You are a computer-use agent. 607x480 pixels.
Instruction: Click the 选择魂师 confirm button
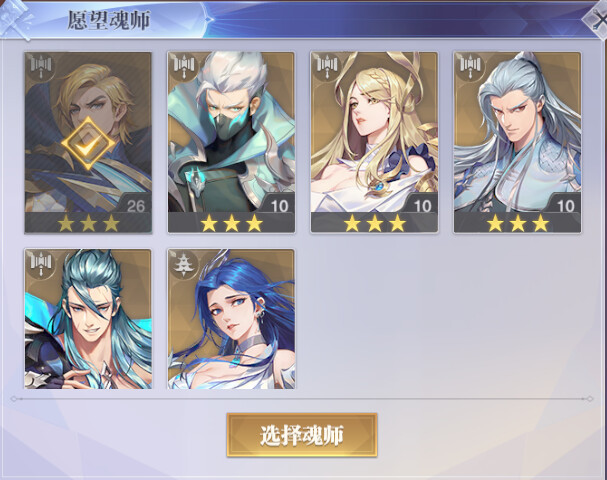pyautogui.click(x=302, y=435)
